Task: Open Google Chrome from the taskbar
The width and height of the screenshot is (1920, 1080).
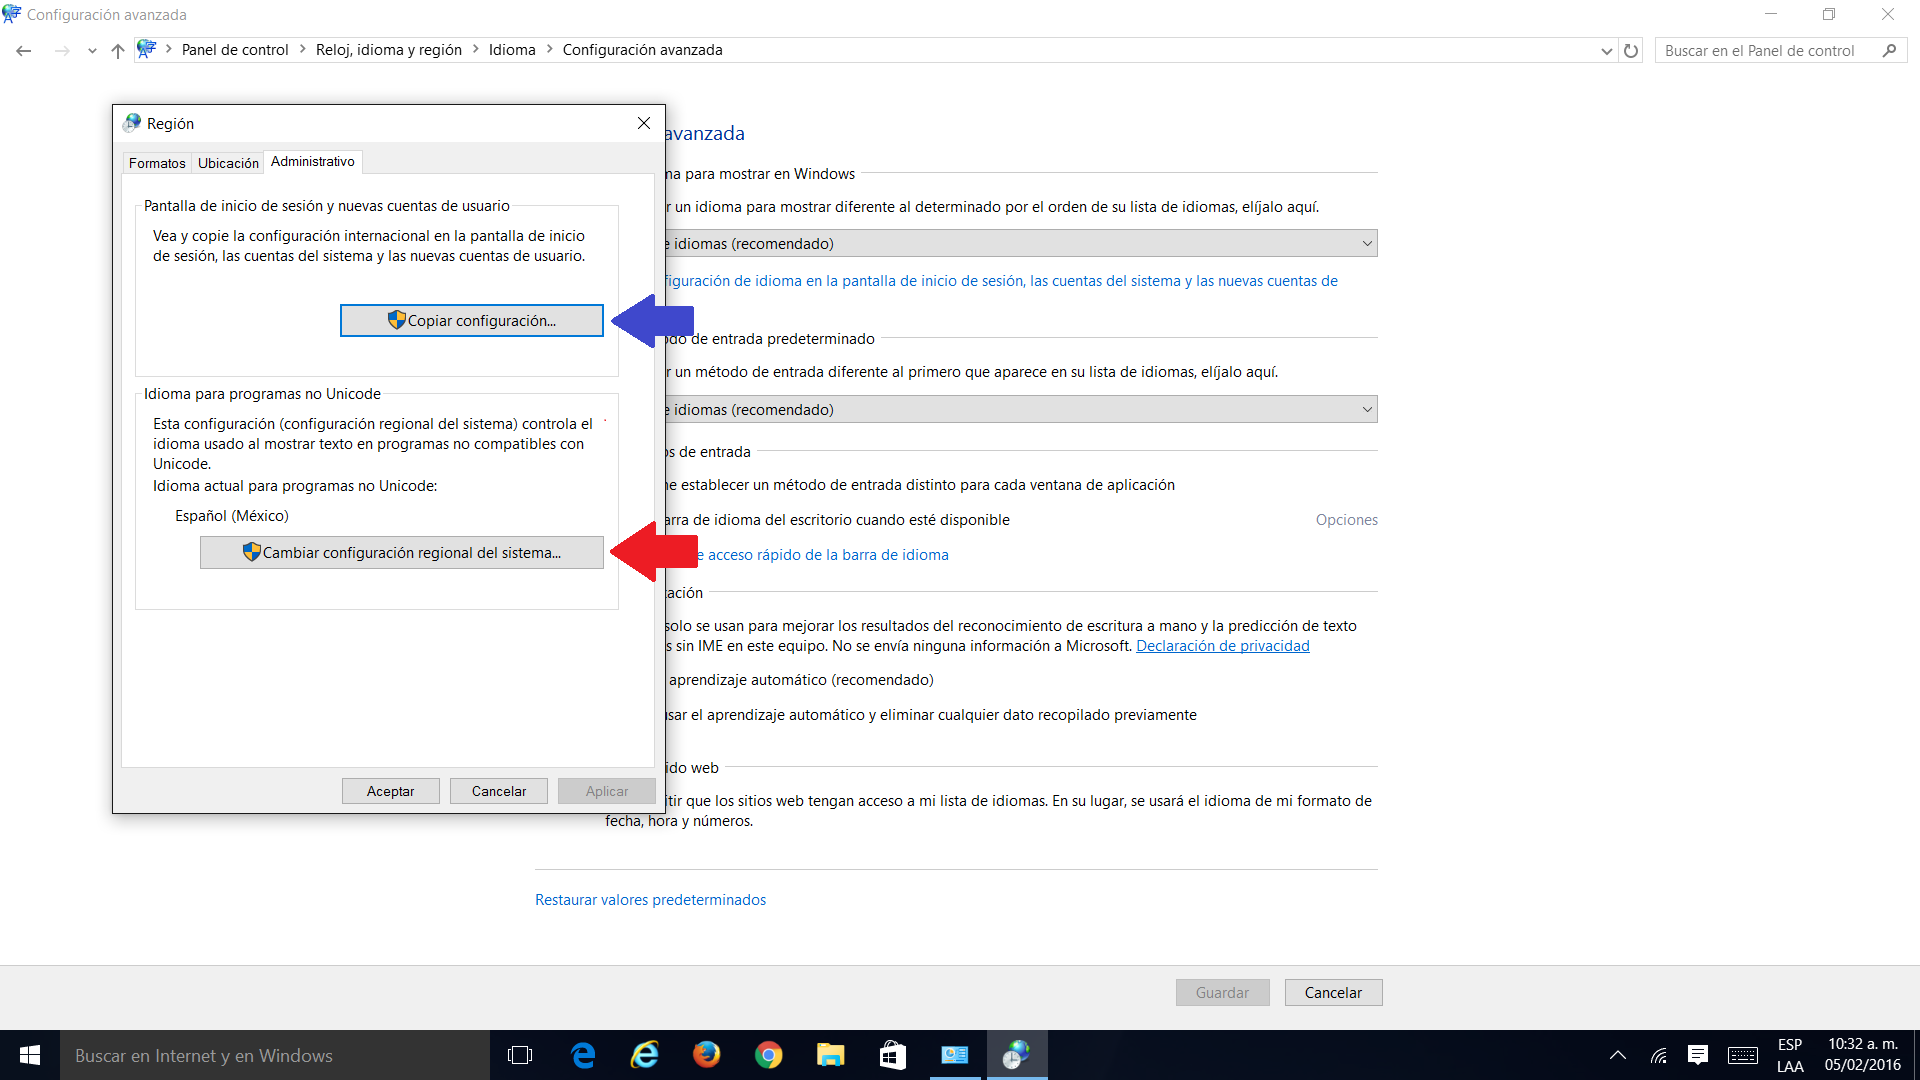Action: [x=768, y=1055]
